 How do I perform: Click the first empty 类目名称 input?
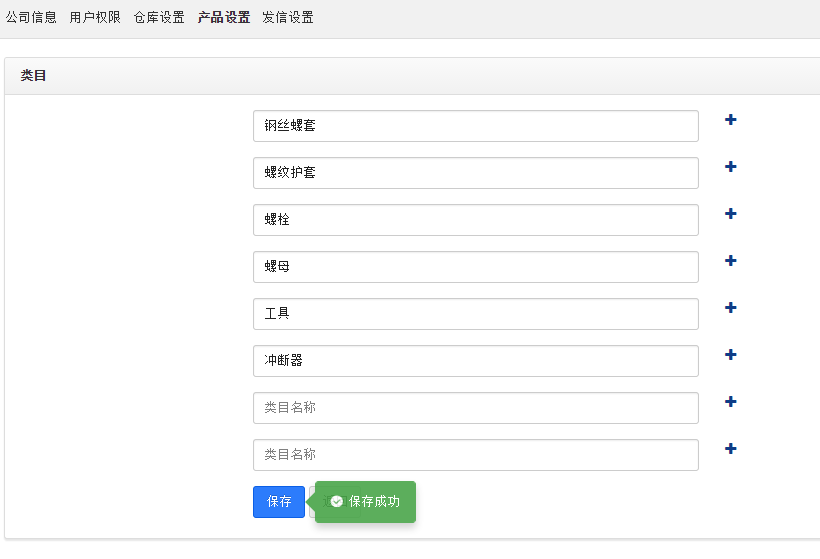(476, 408)
